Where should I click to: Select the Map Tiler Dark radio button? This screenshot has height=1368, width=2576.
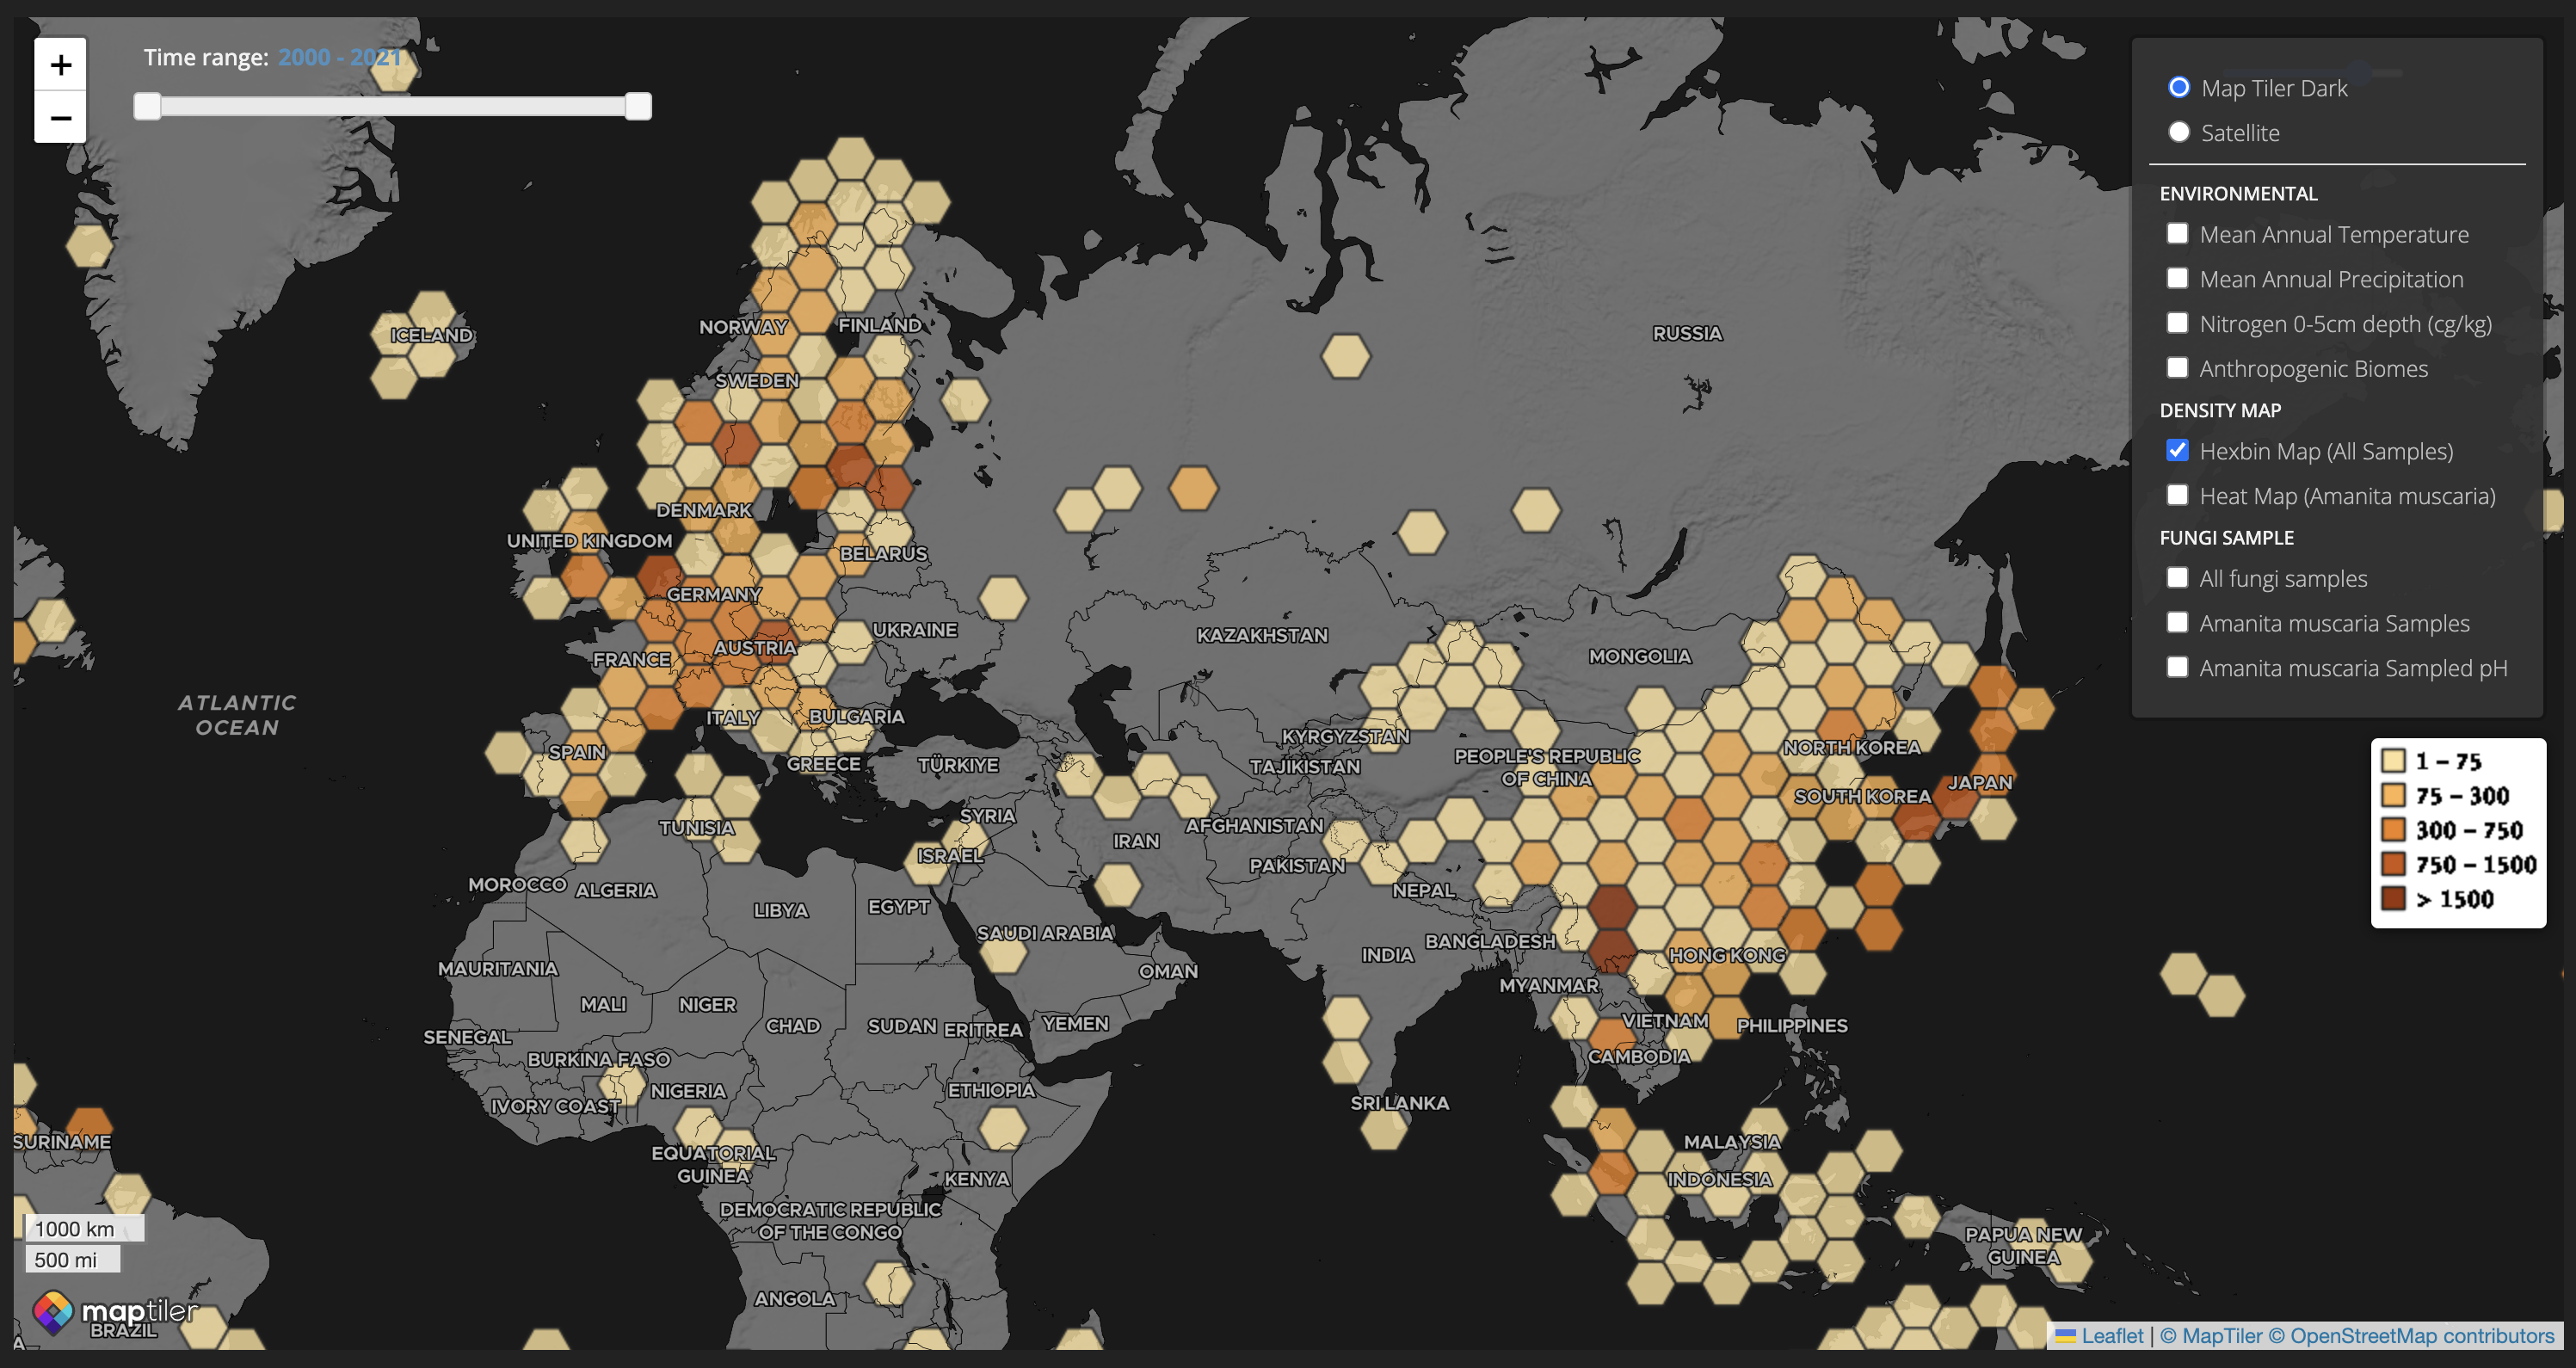click(2179, 88)
